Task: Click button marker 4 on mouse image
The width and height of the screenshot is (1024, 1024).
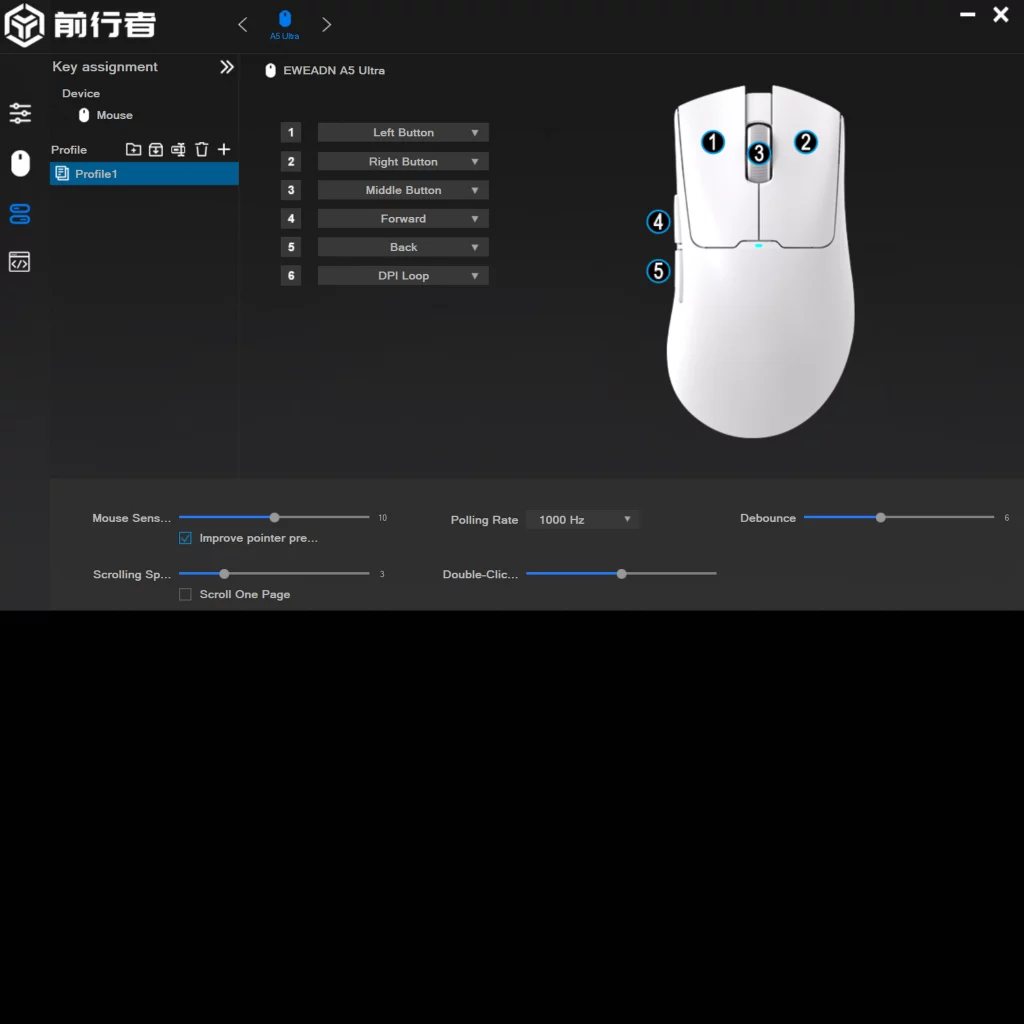Action: point(658,222)
